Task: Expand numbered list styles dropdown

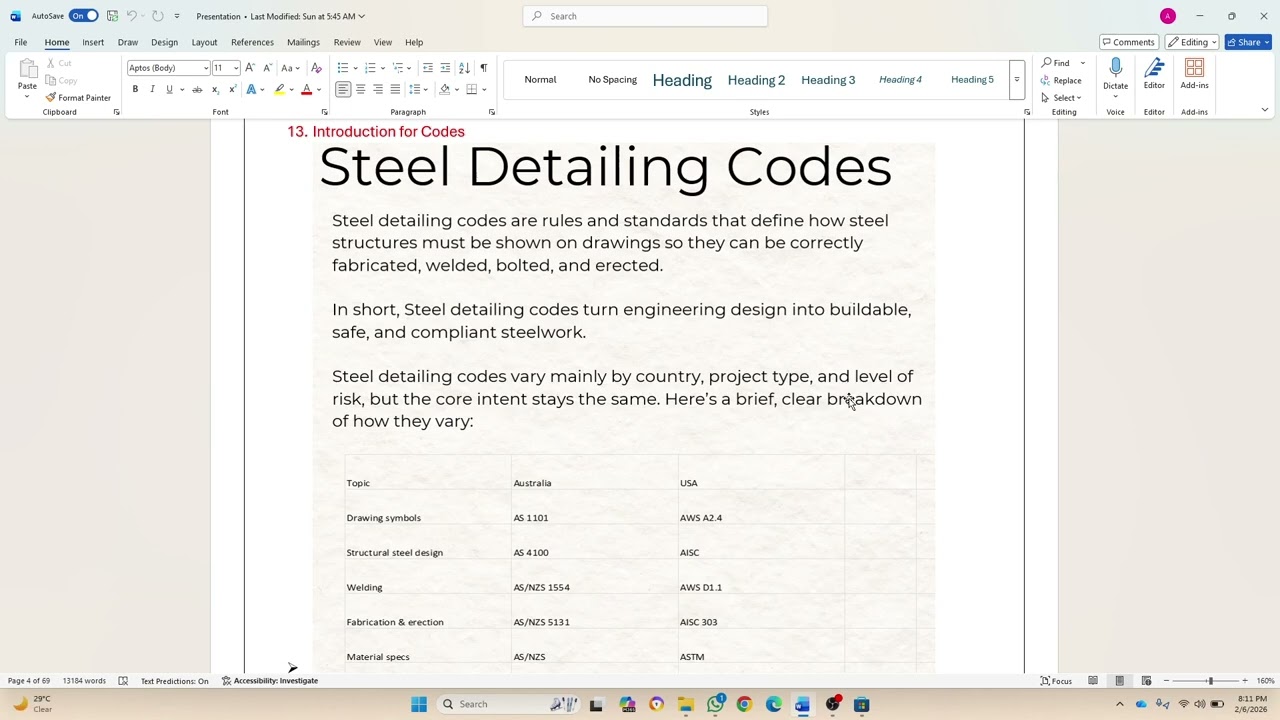Action: tap(381, 68)
